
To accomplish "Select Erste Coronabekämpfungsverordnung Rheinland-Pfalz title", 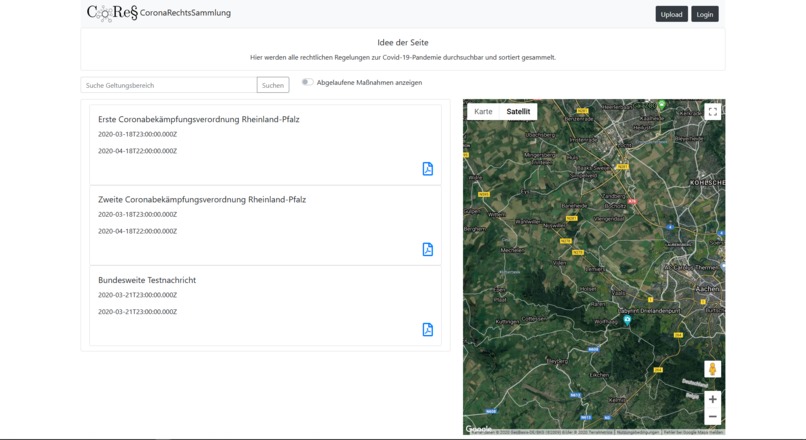I will pos(198,119).
